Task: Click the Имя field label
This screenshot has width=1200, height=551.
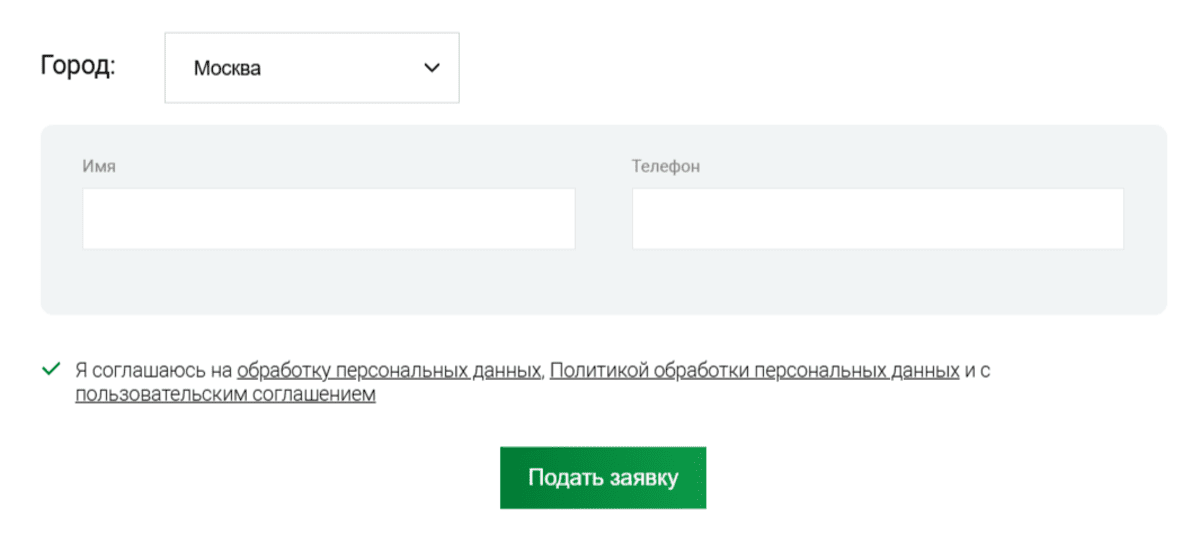Action: click(99, 166)
